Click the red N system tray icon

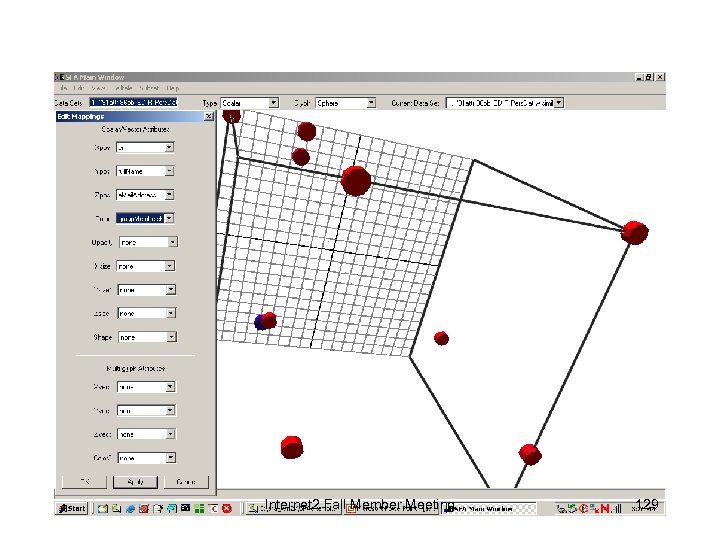pos(605,508)
